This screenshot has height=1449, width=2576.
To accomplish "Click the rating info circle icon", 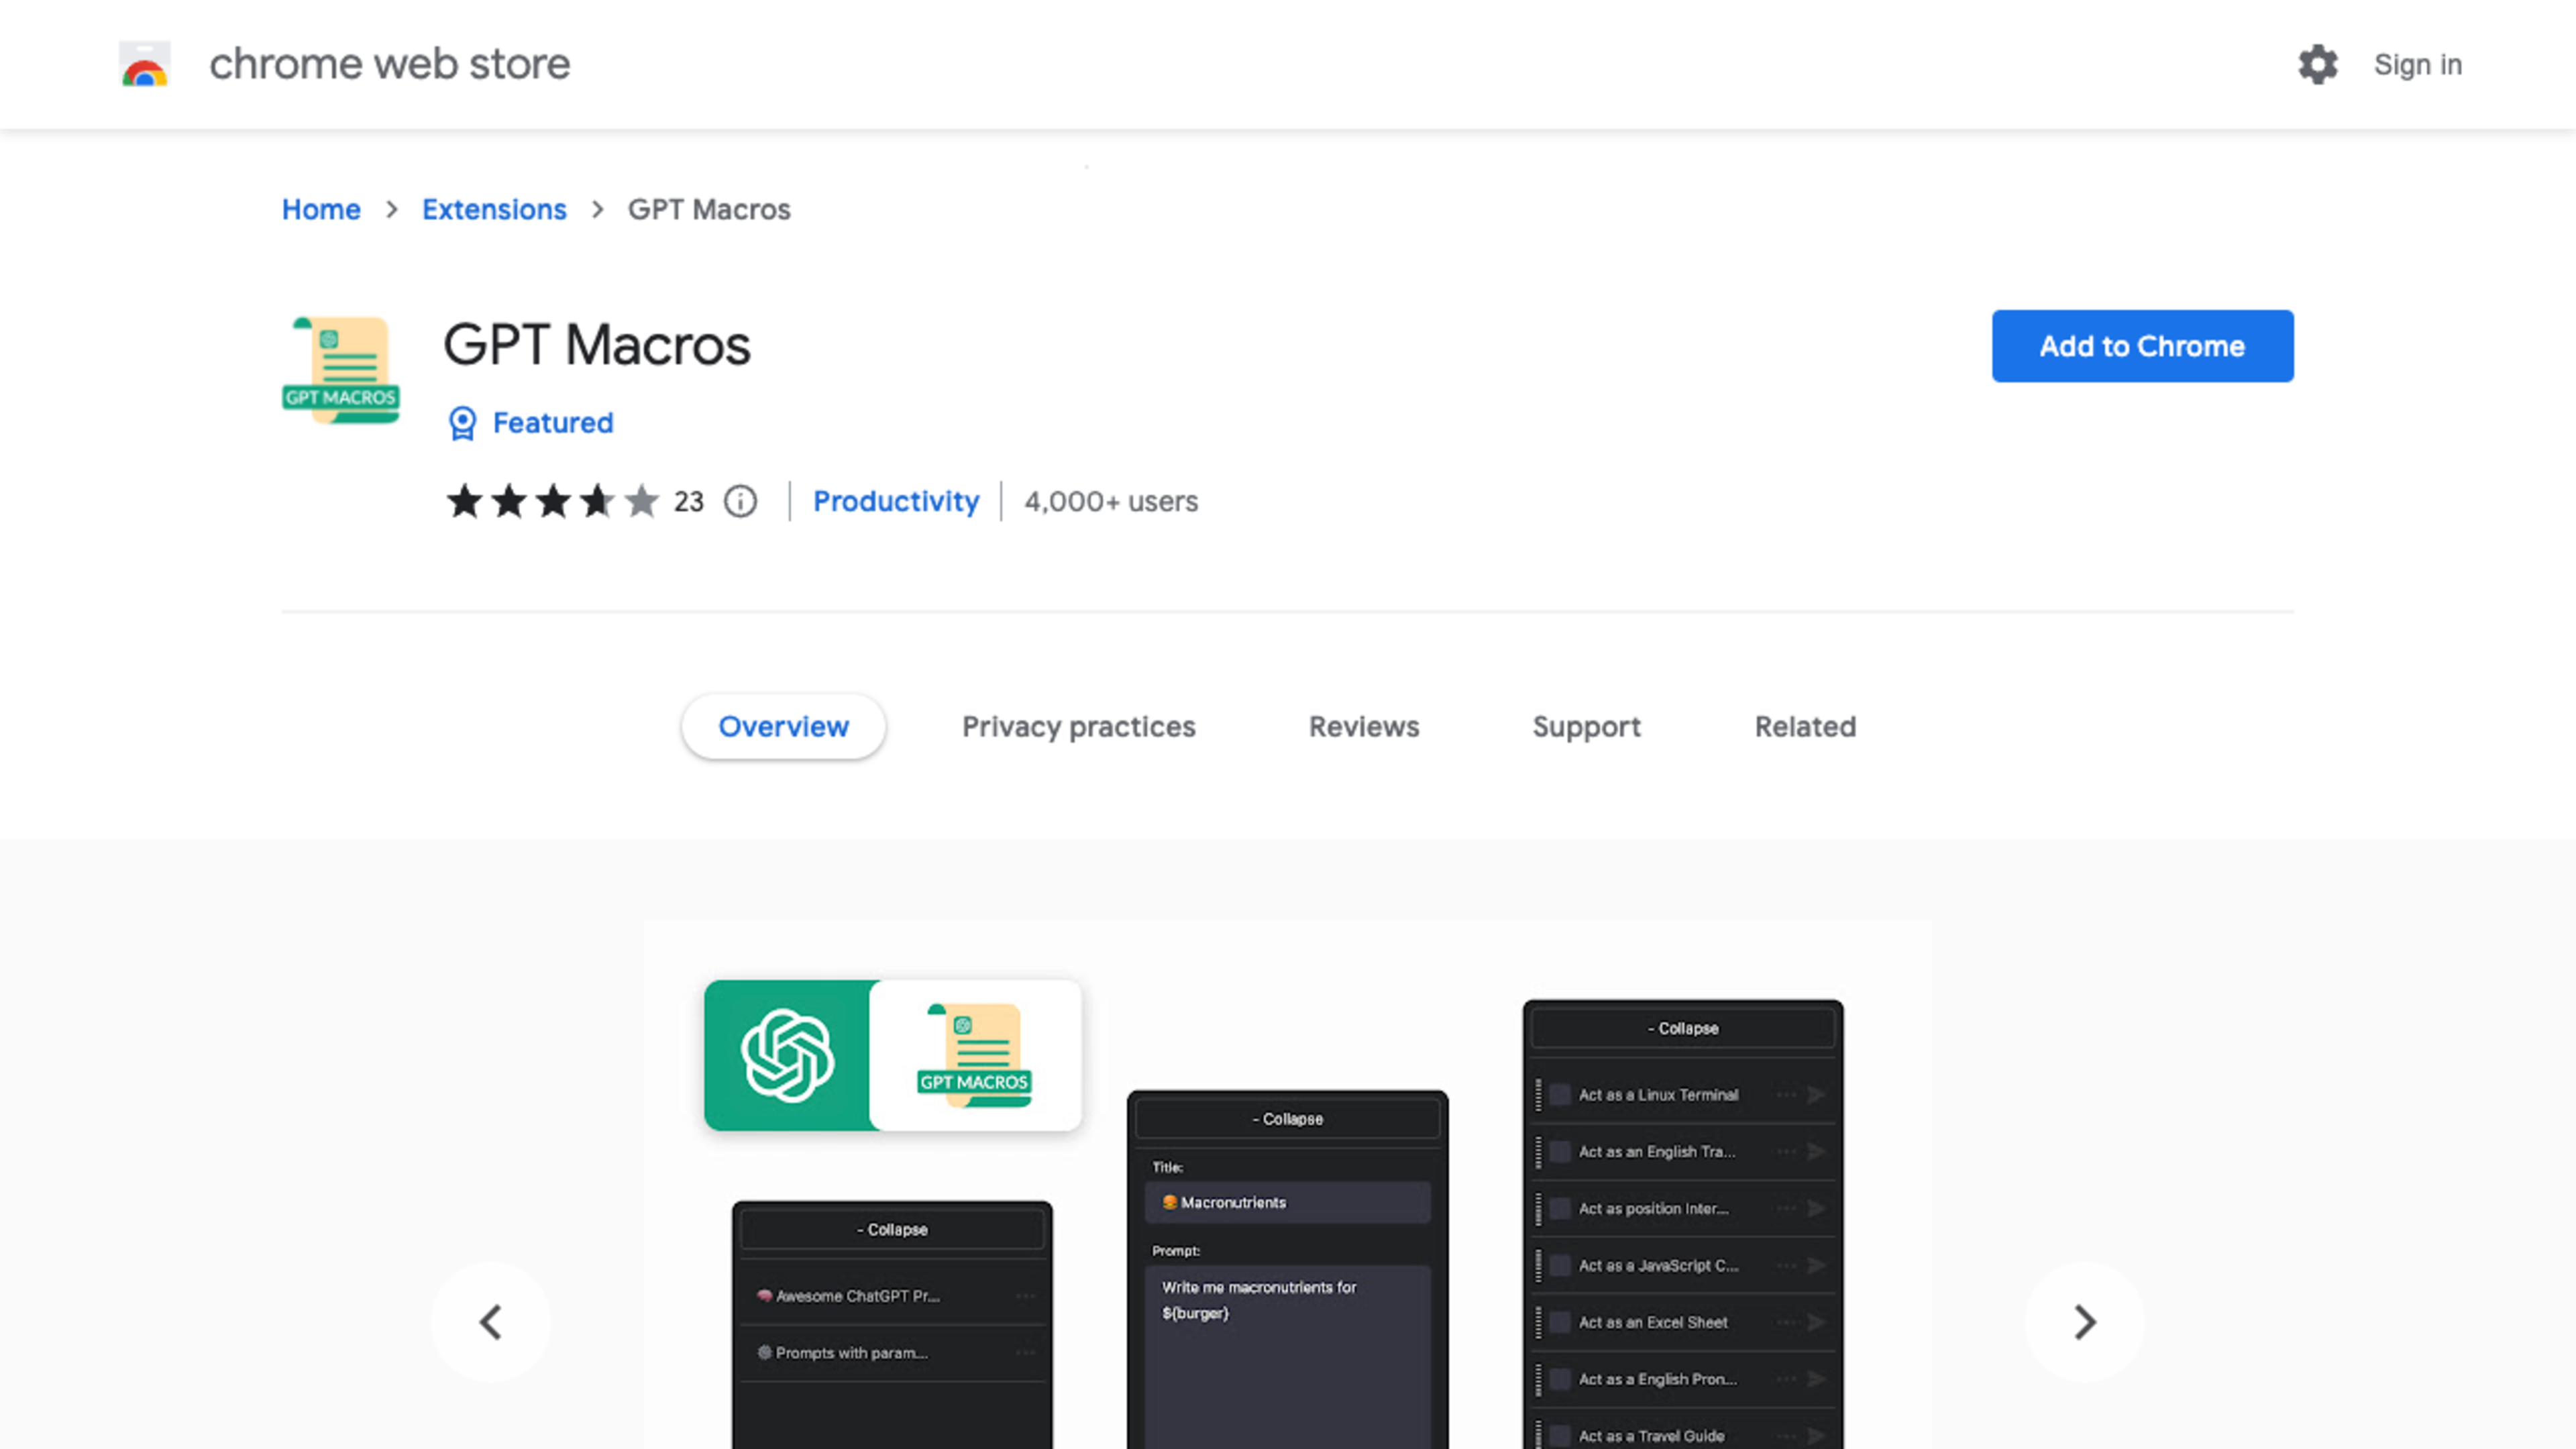I will 740,501.
